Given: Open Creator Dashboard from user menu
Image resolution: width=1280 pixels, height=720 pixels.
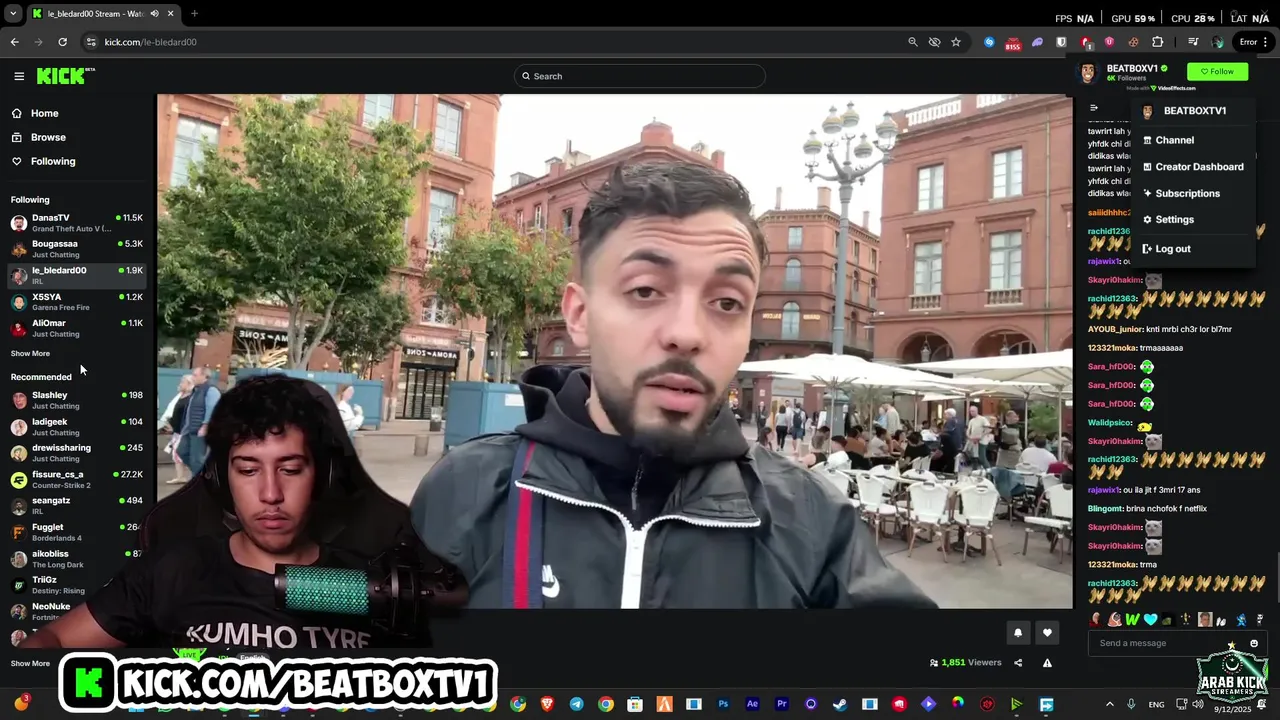Looking at the screenshot, I should pyautogui.click(x=1193, y=167).
